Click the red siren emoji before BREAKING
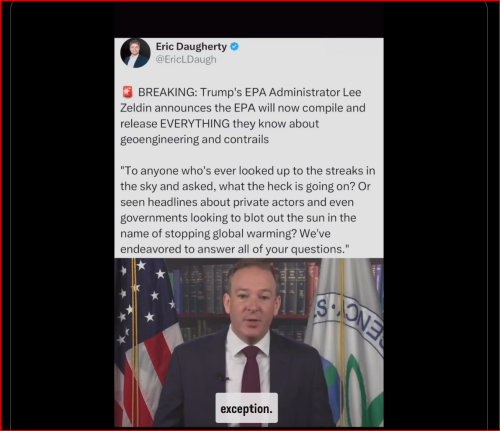 (127, 92)
